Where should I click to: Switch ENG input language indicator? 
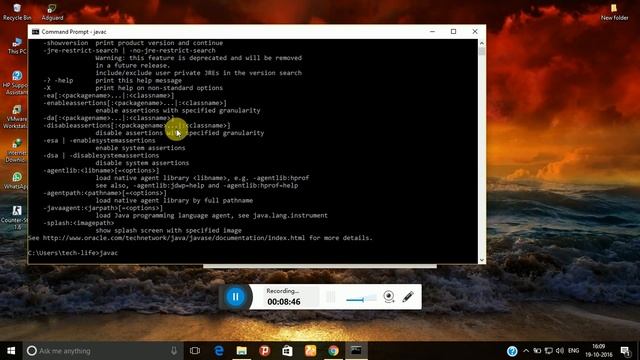(x=573, y=351)
